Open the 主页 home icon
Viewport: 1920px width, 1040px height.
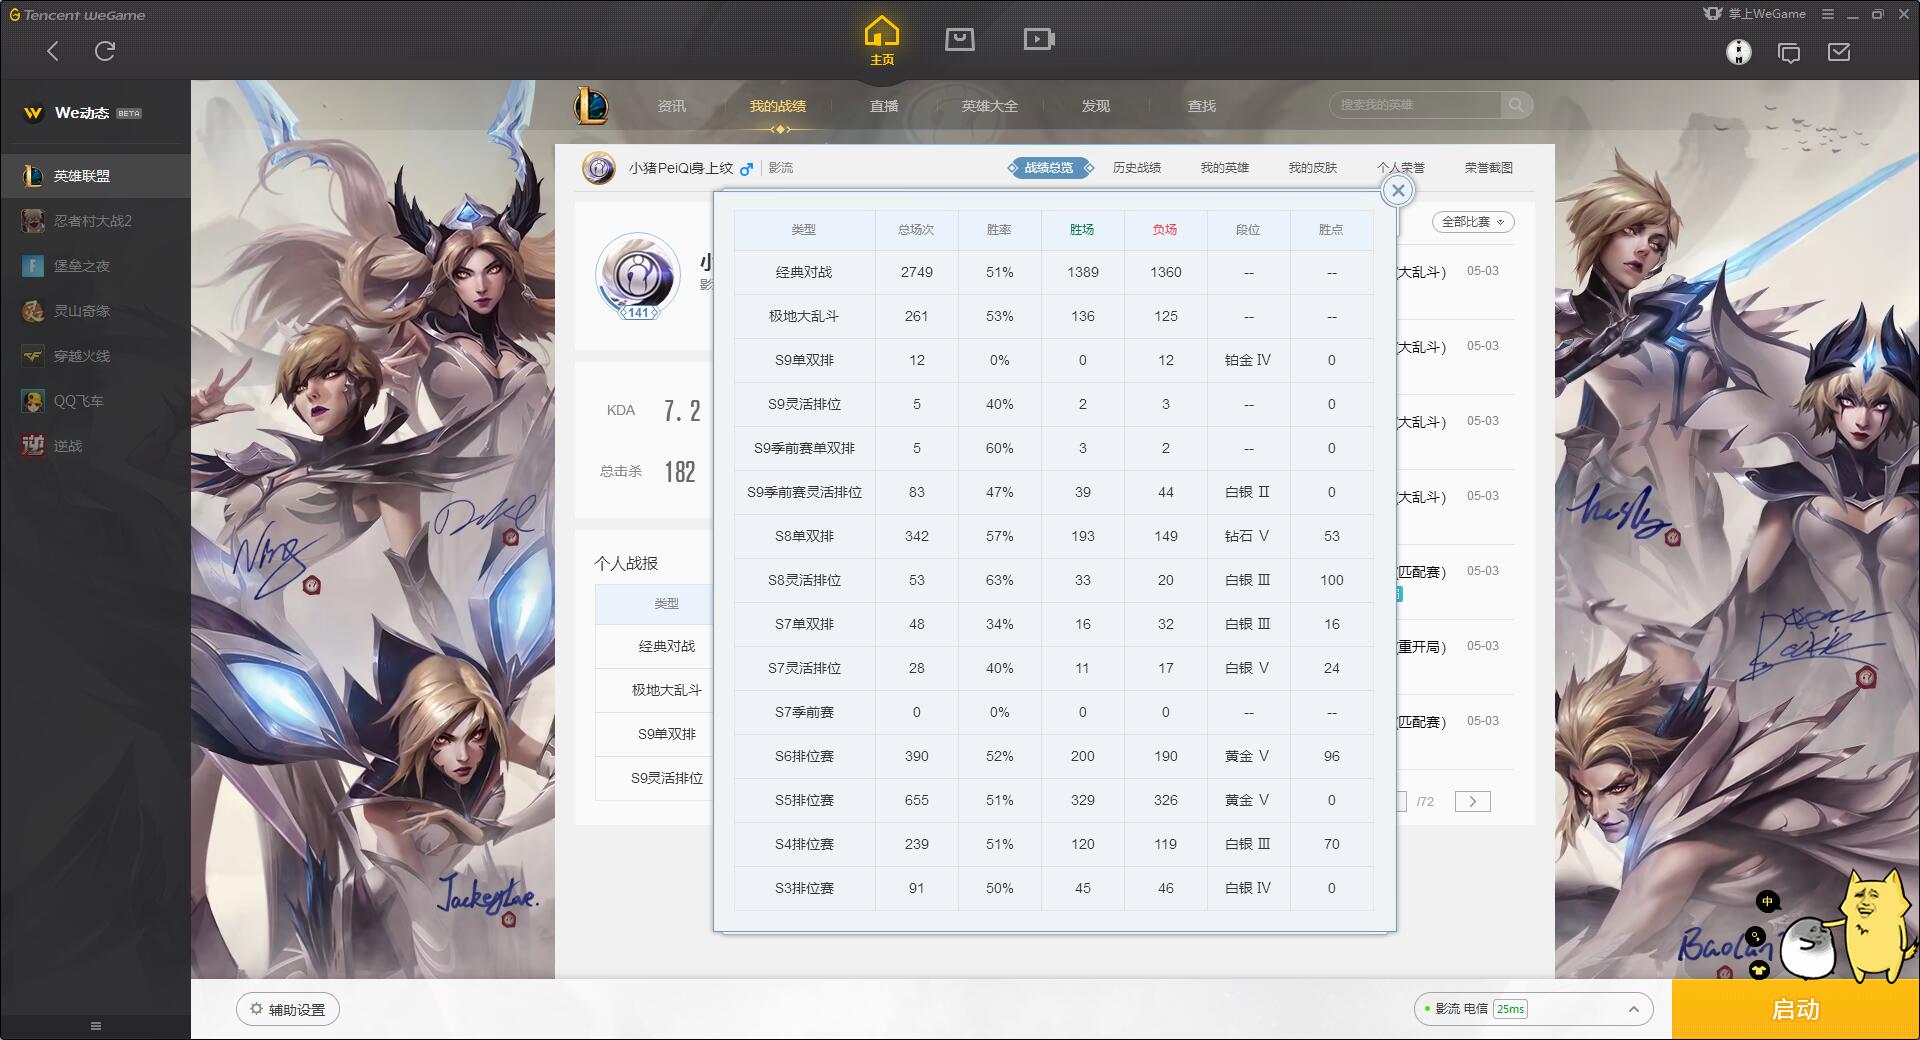click(x=882, y=41)
